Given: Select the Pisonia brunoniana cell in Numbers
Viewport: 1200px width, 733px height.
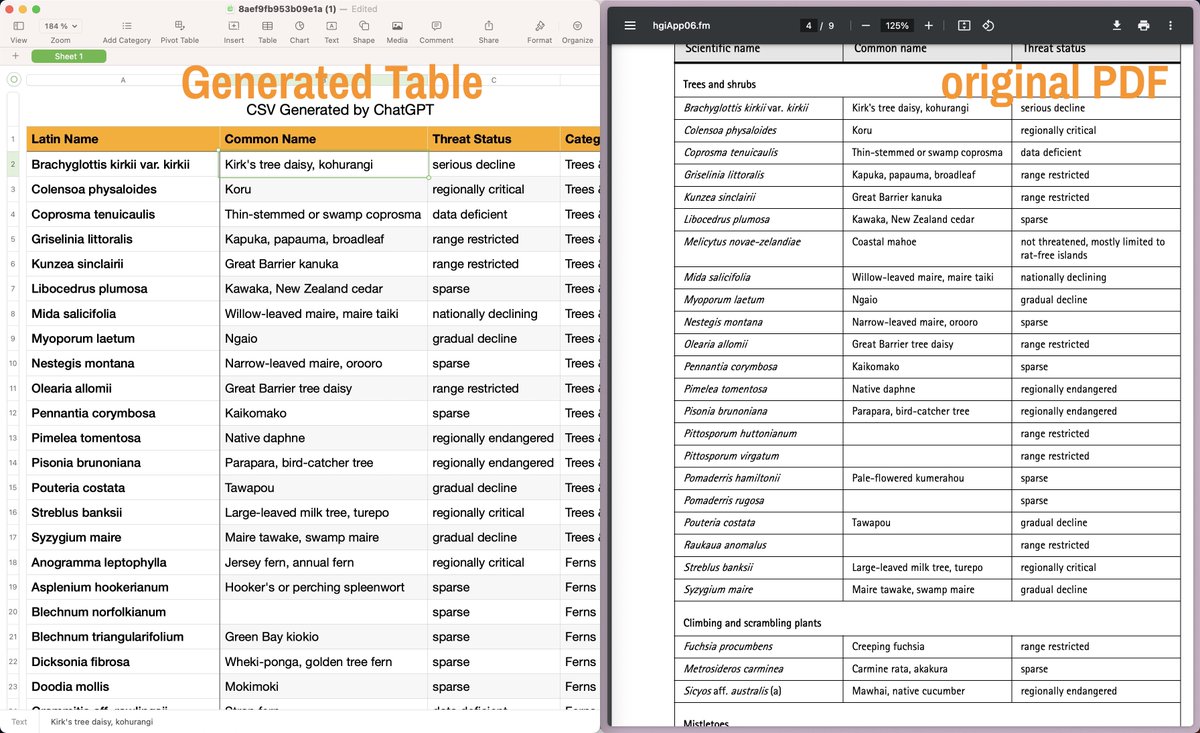Looking at the screenshot, I should coord(123,463).
